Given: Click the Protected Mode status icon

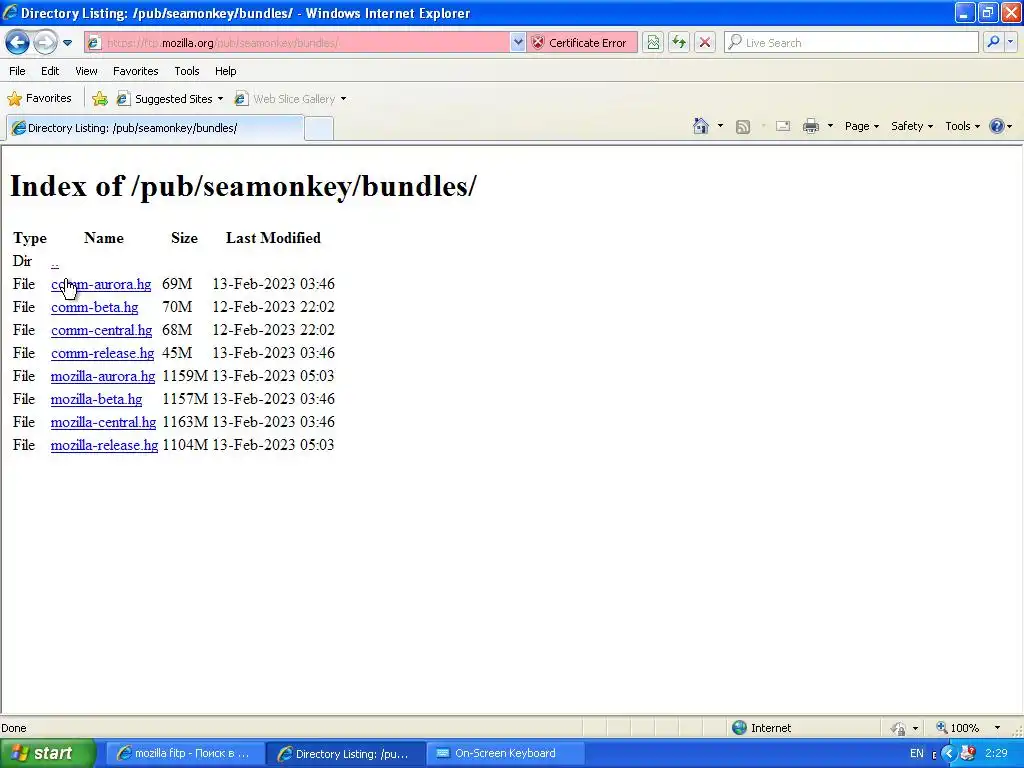Looking at the screenshot, I should pyautogui.click(x=899, y=728).
